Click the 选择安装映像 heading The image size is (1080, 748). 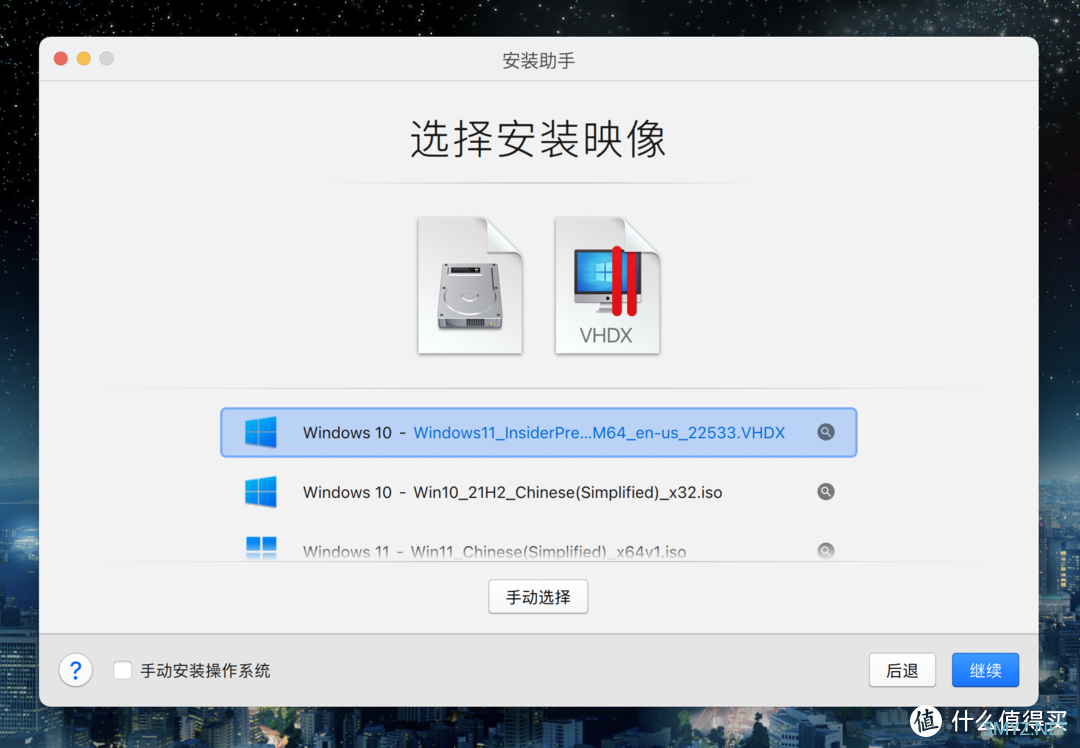(x=539, y=138)
